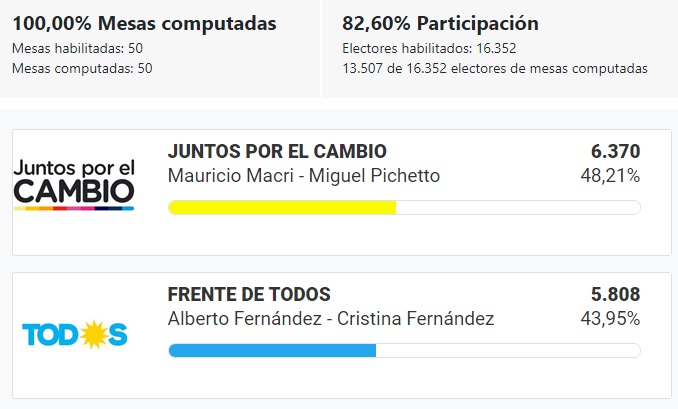Click empty track of Frente de Todos bar
678x409 pixels.
pyautogui.click(x=508, y=351)
